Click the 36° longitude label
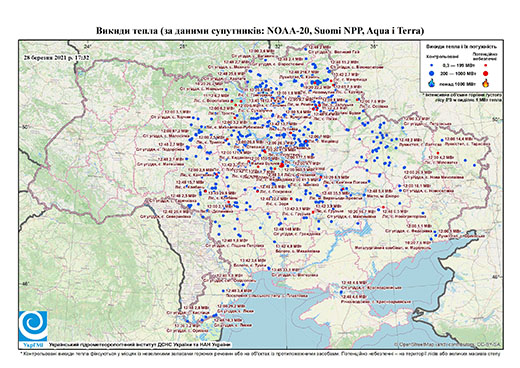Viewport: 520px width, 368px height. coord(373,46)
